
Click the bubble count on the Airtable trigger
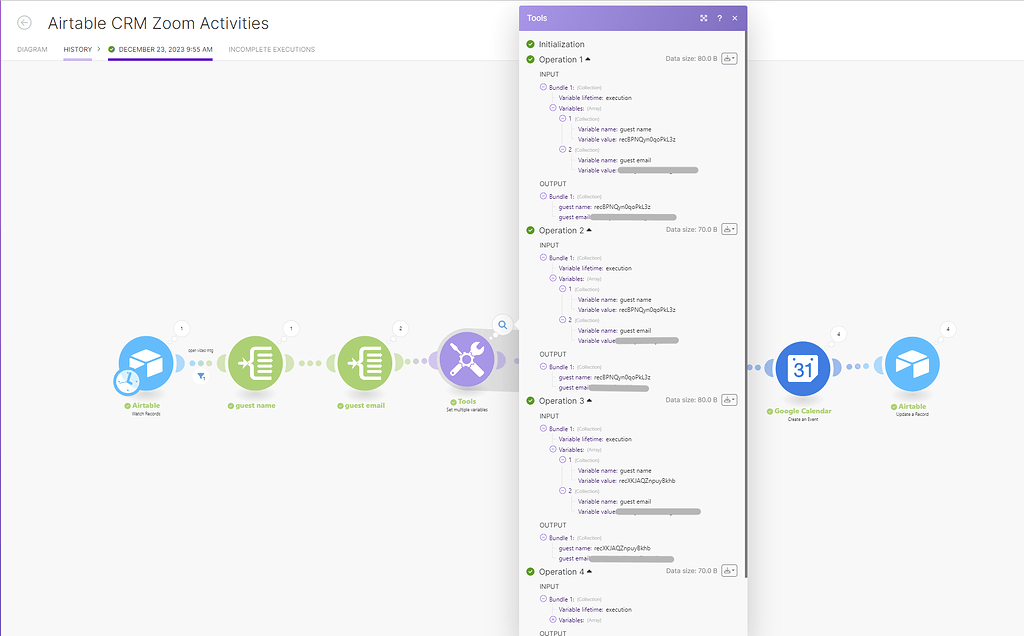tap(182, 328)
